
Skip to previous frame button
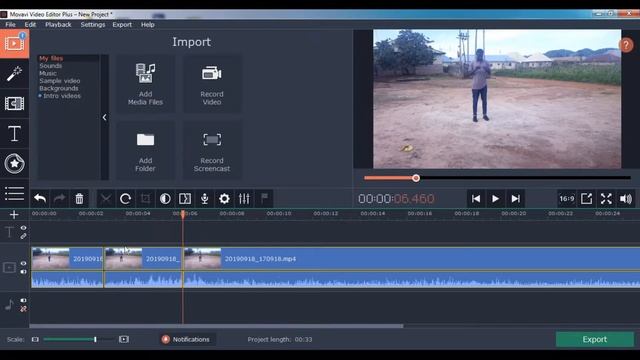click(476, 199)
